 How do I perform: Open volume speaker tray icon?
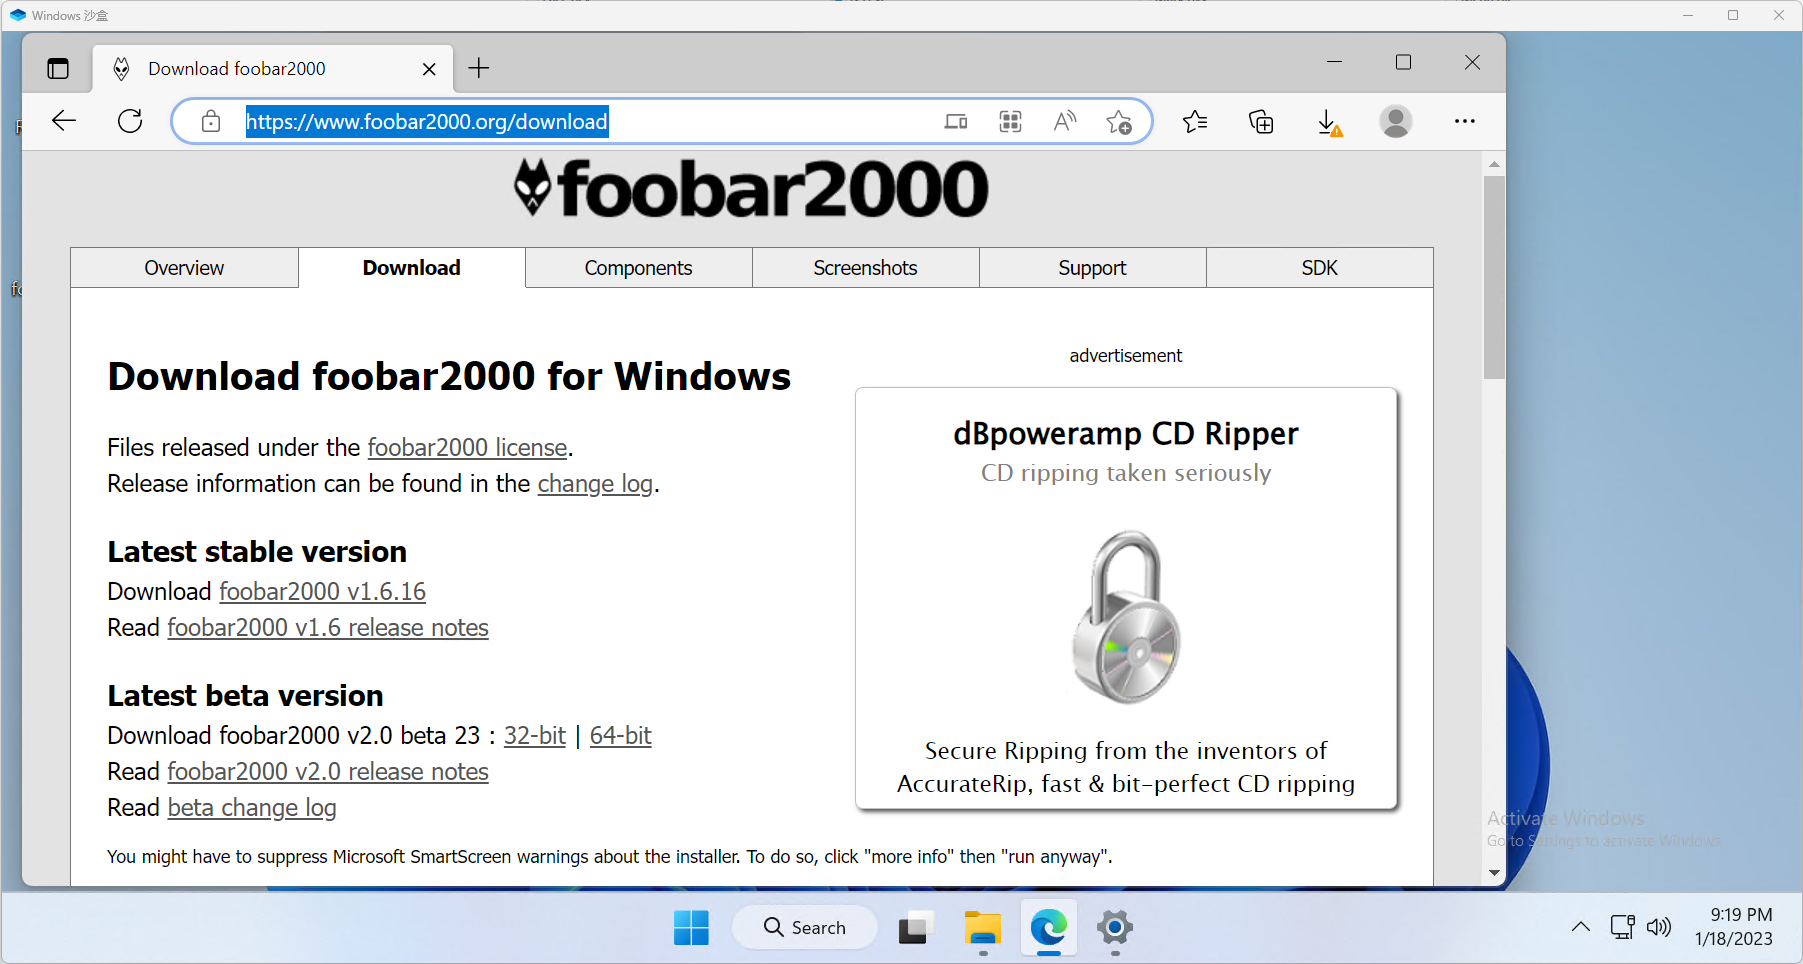click(1659, 927)
